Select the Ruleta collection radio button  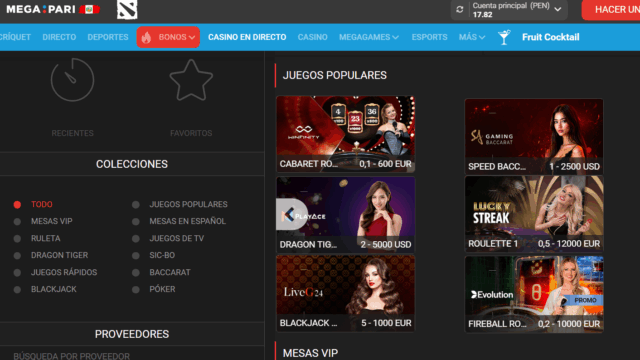17,238
